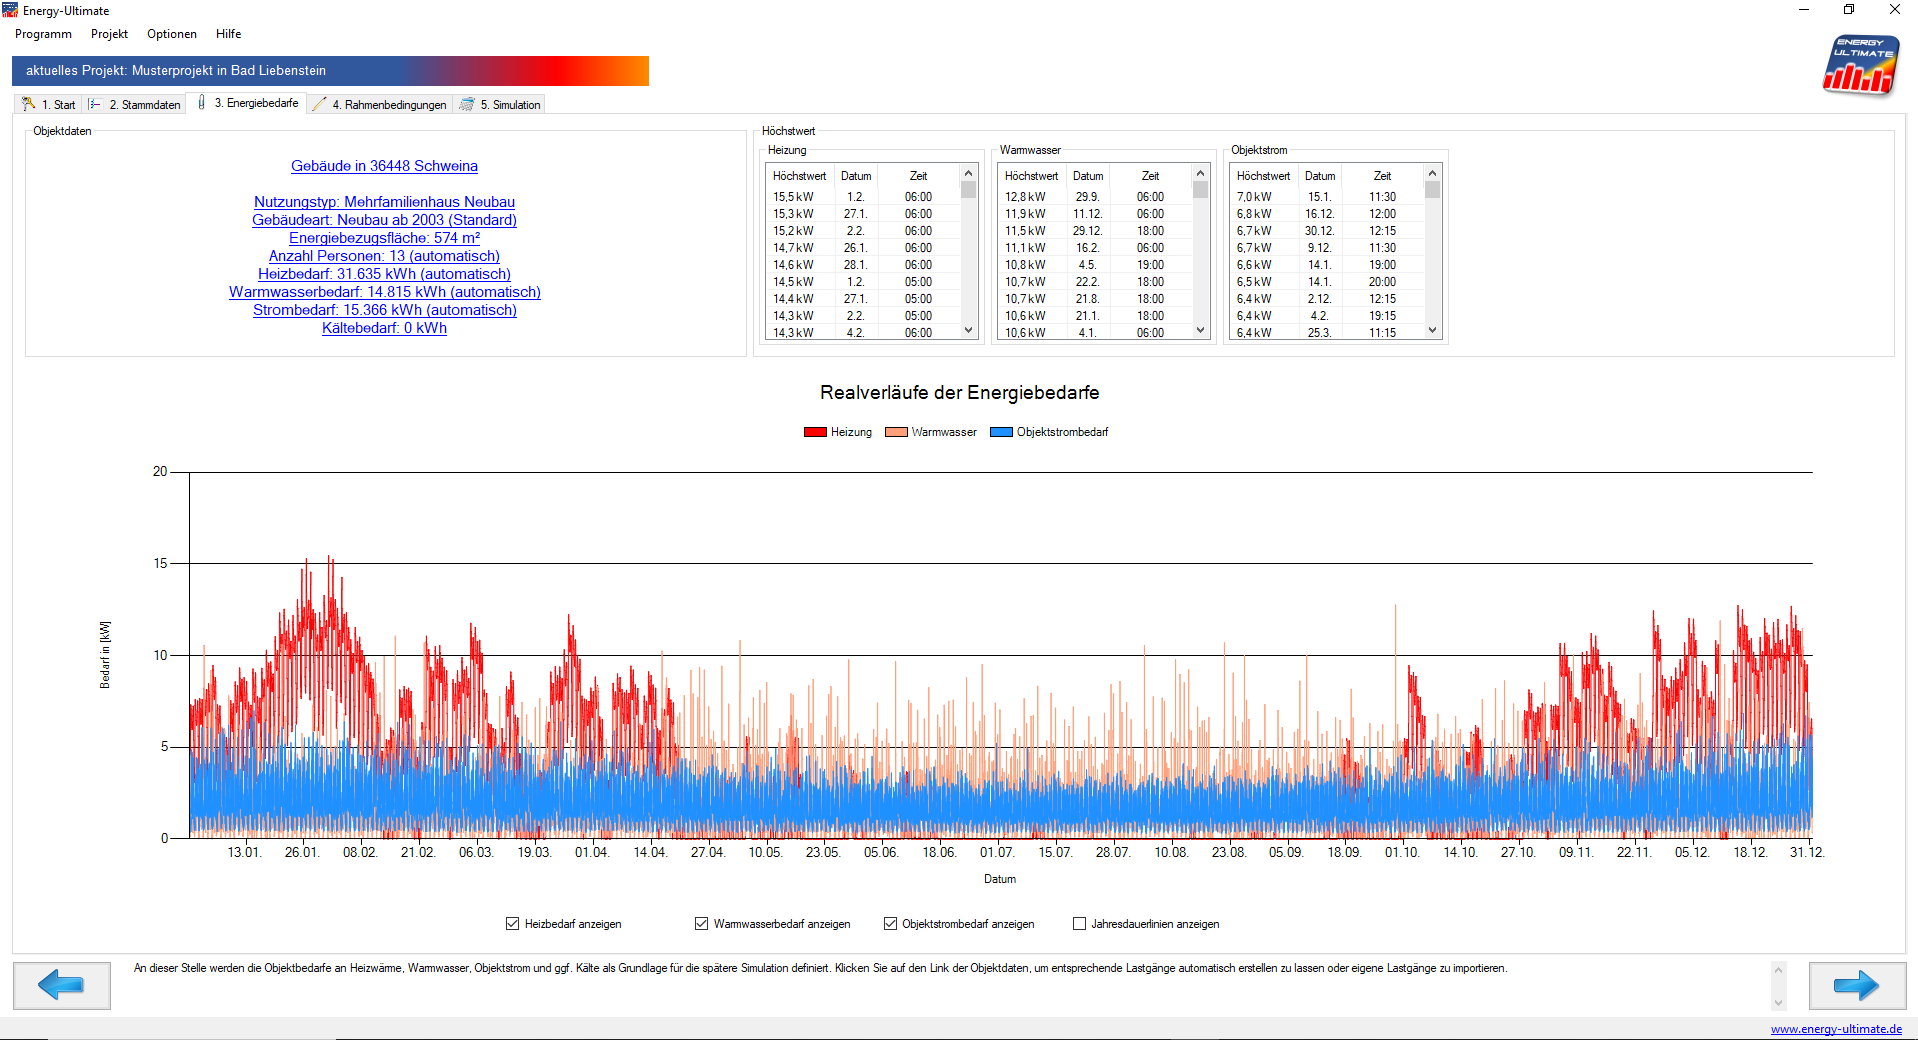Click the blue forward arrow button
This screenshot has width=1918, height=1040.
pos(1856,985)
